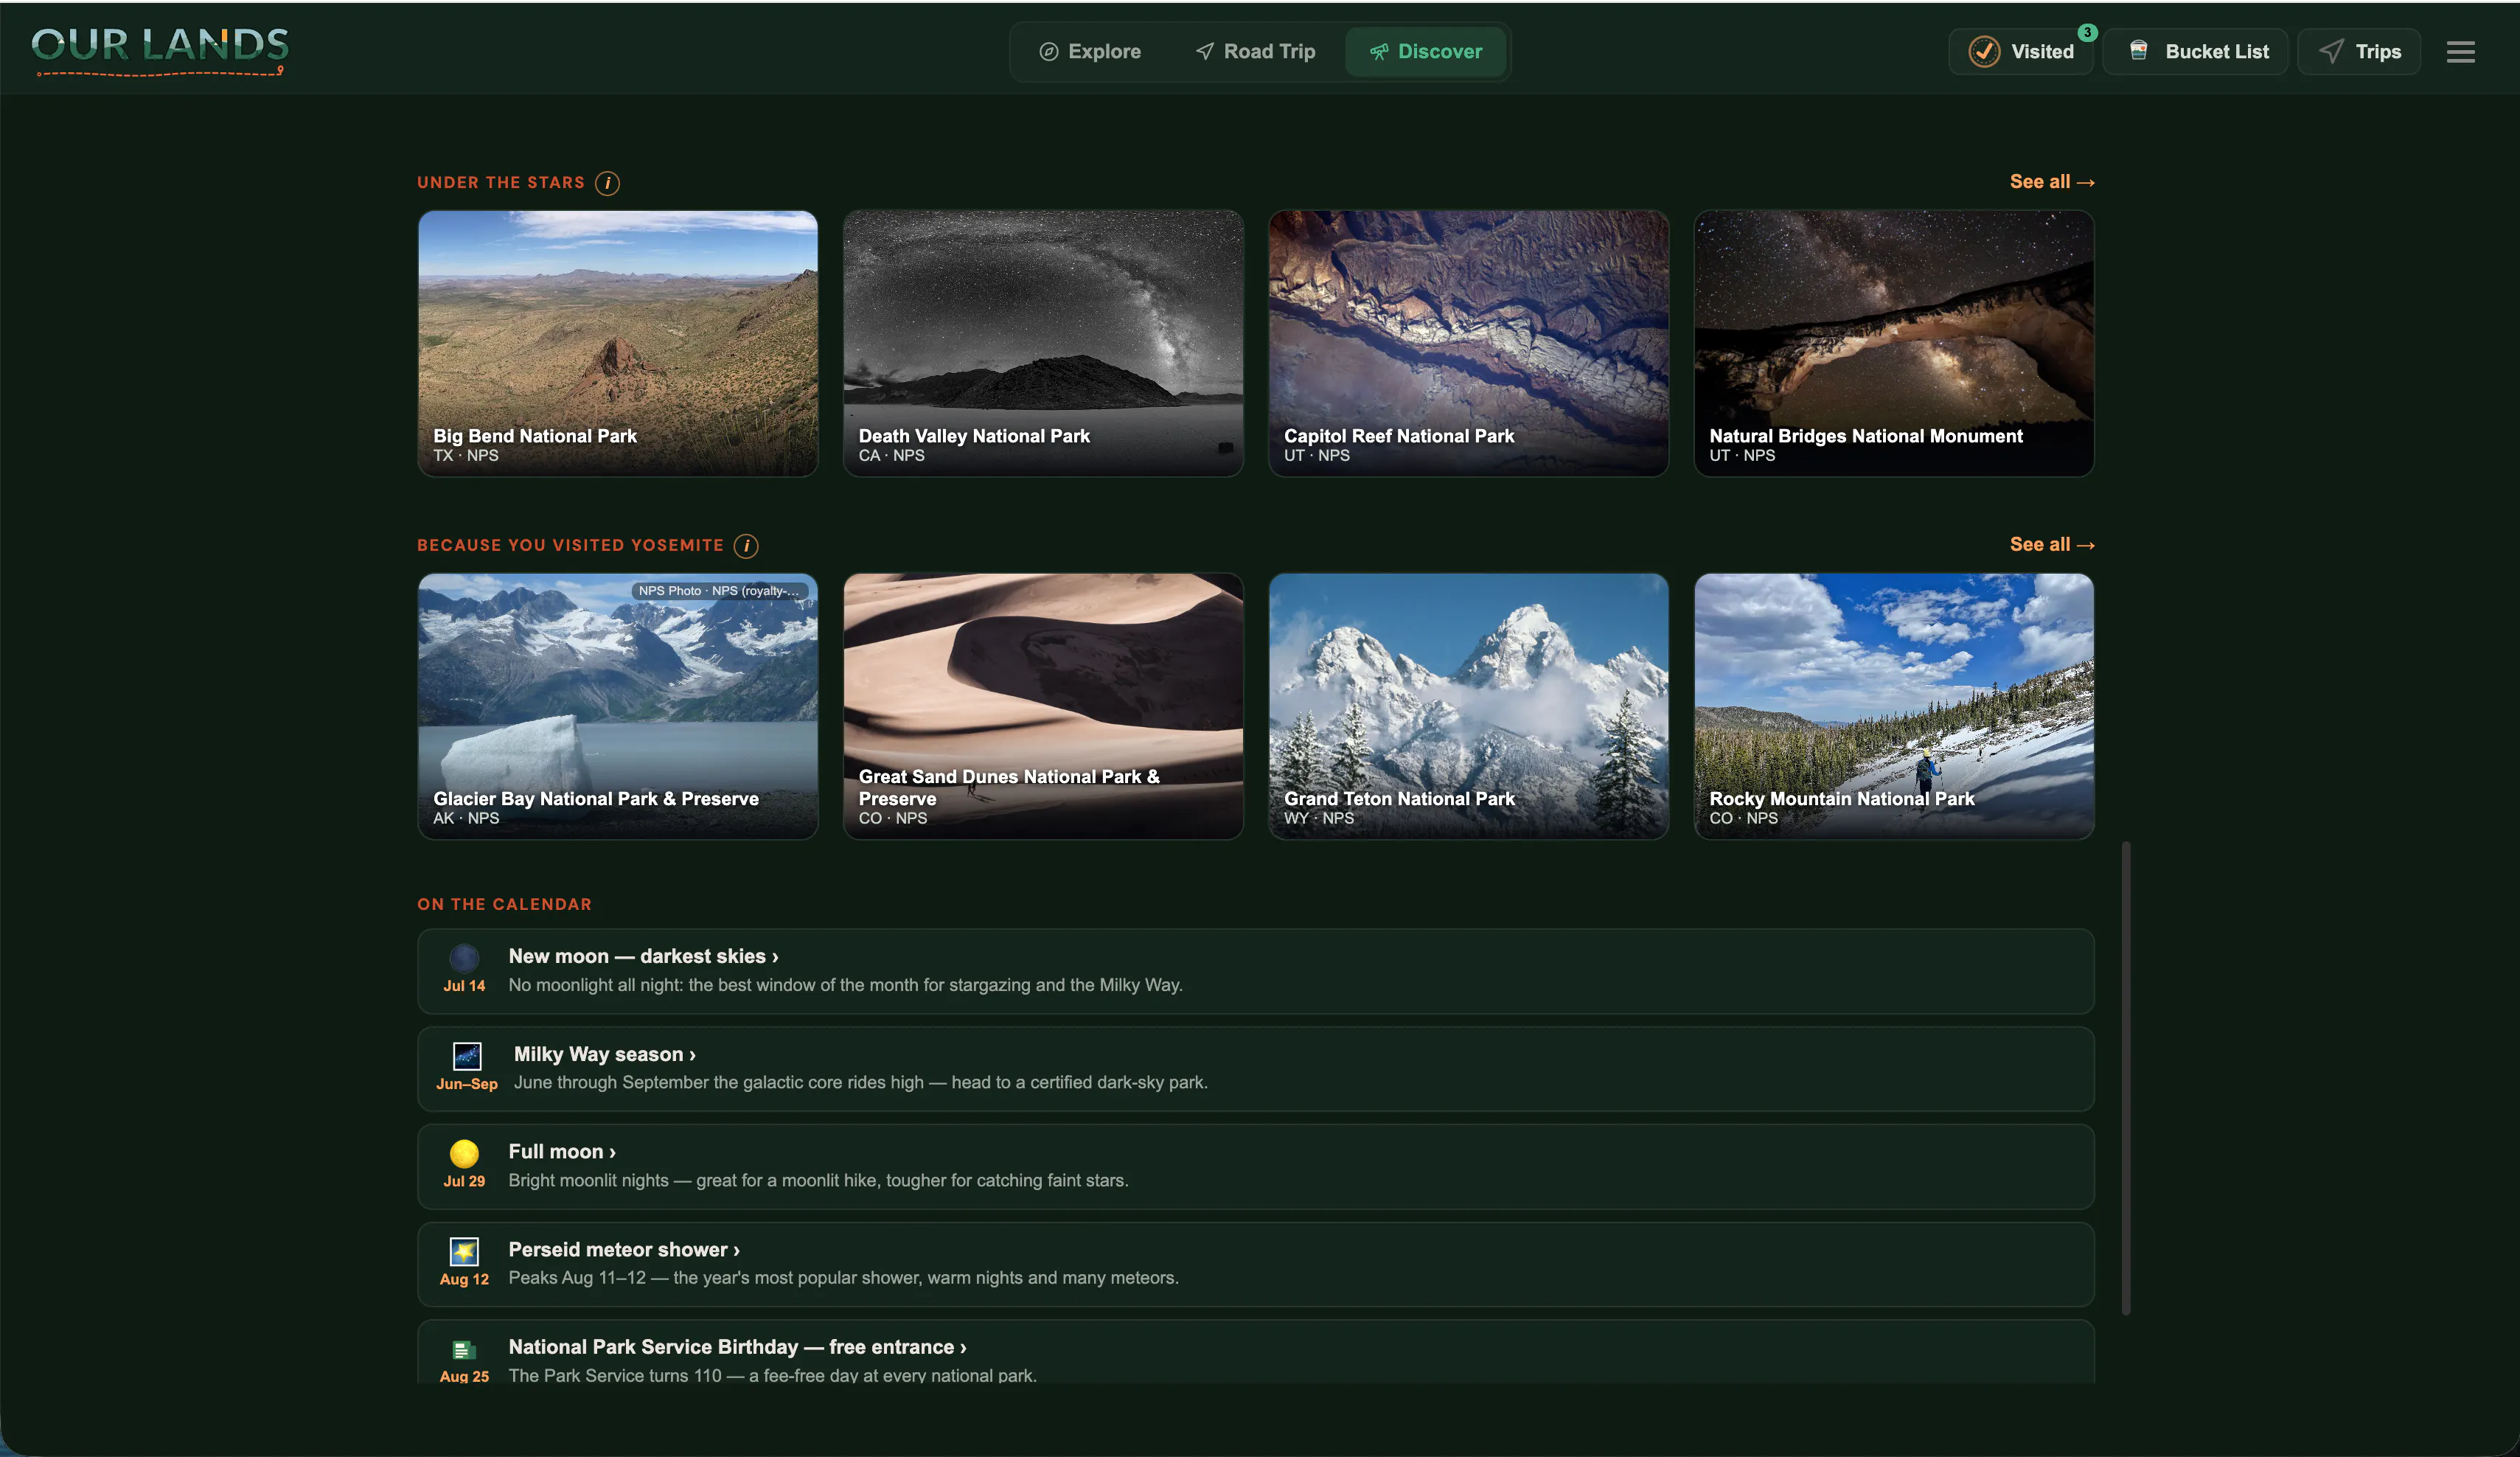Click the Jul 29 date label
Viewport: 2520px width, 1457px height.
(464, 1181)
